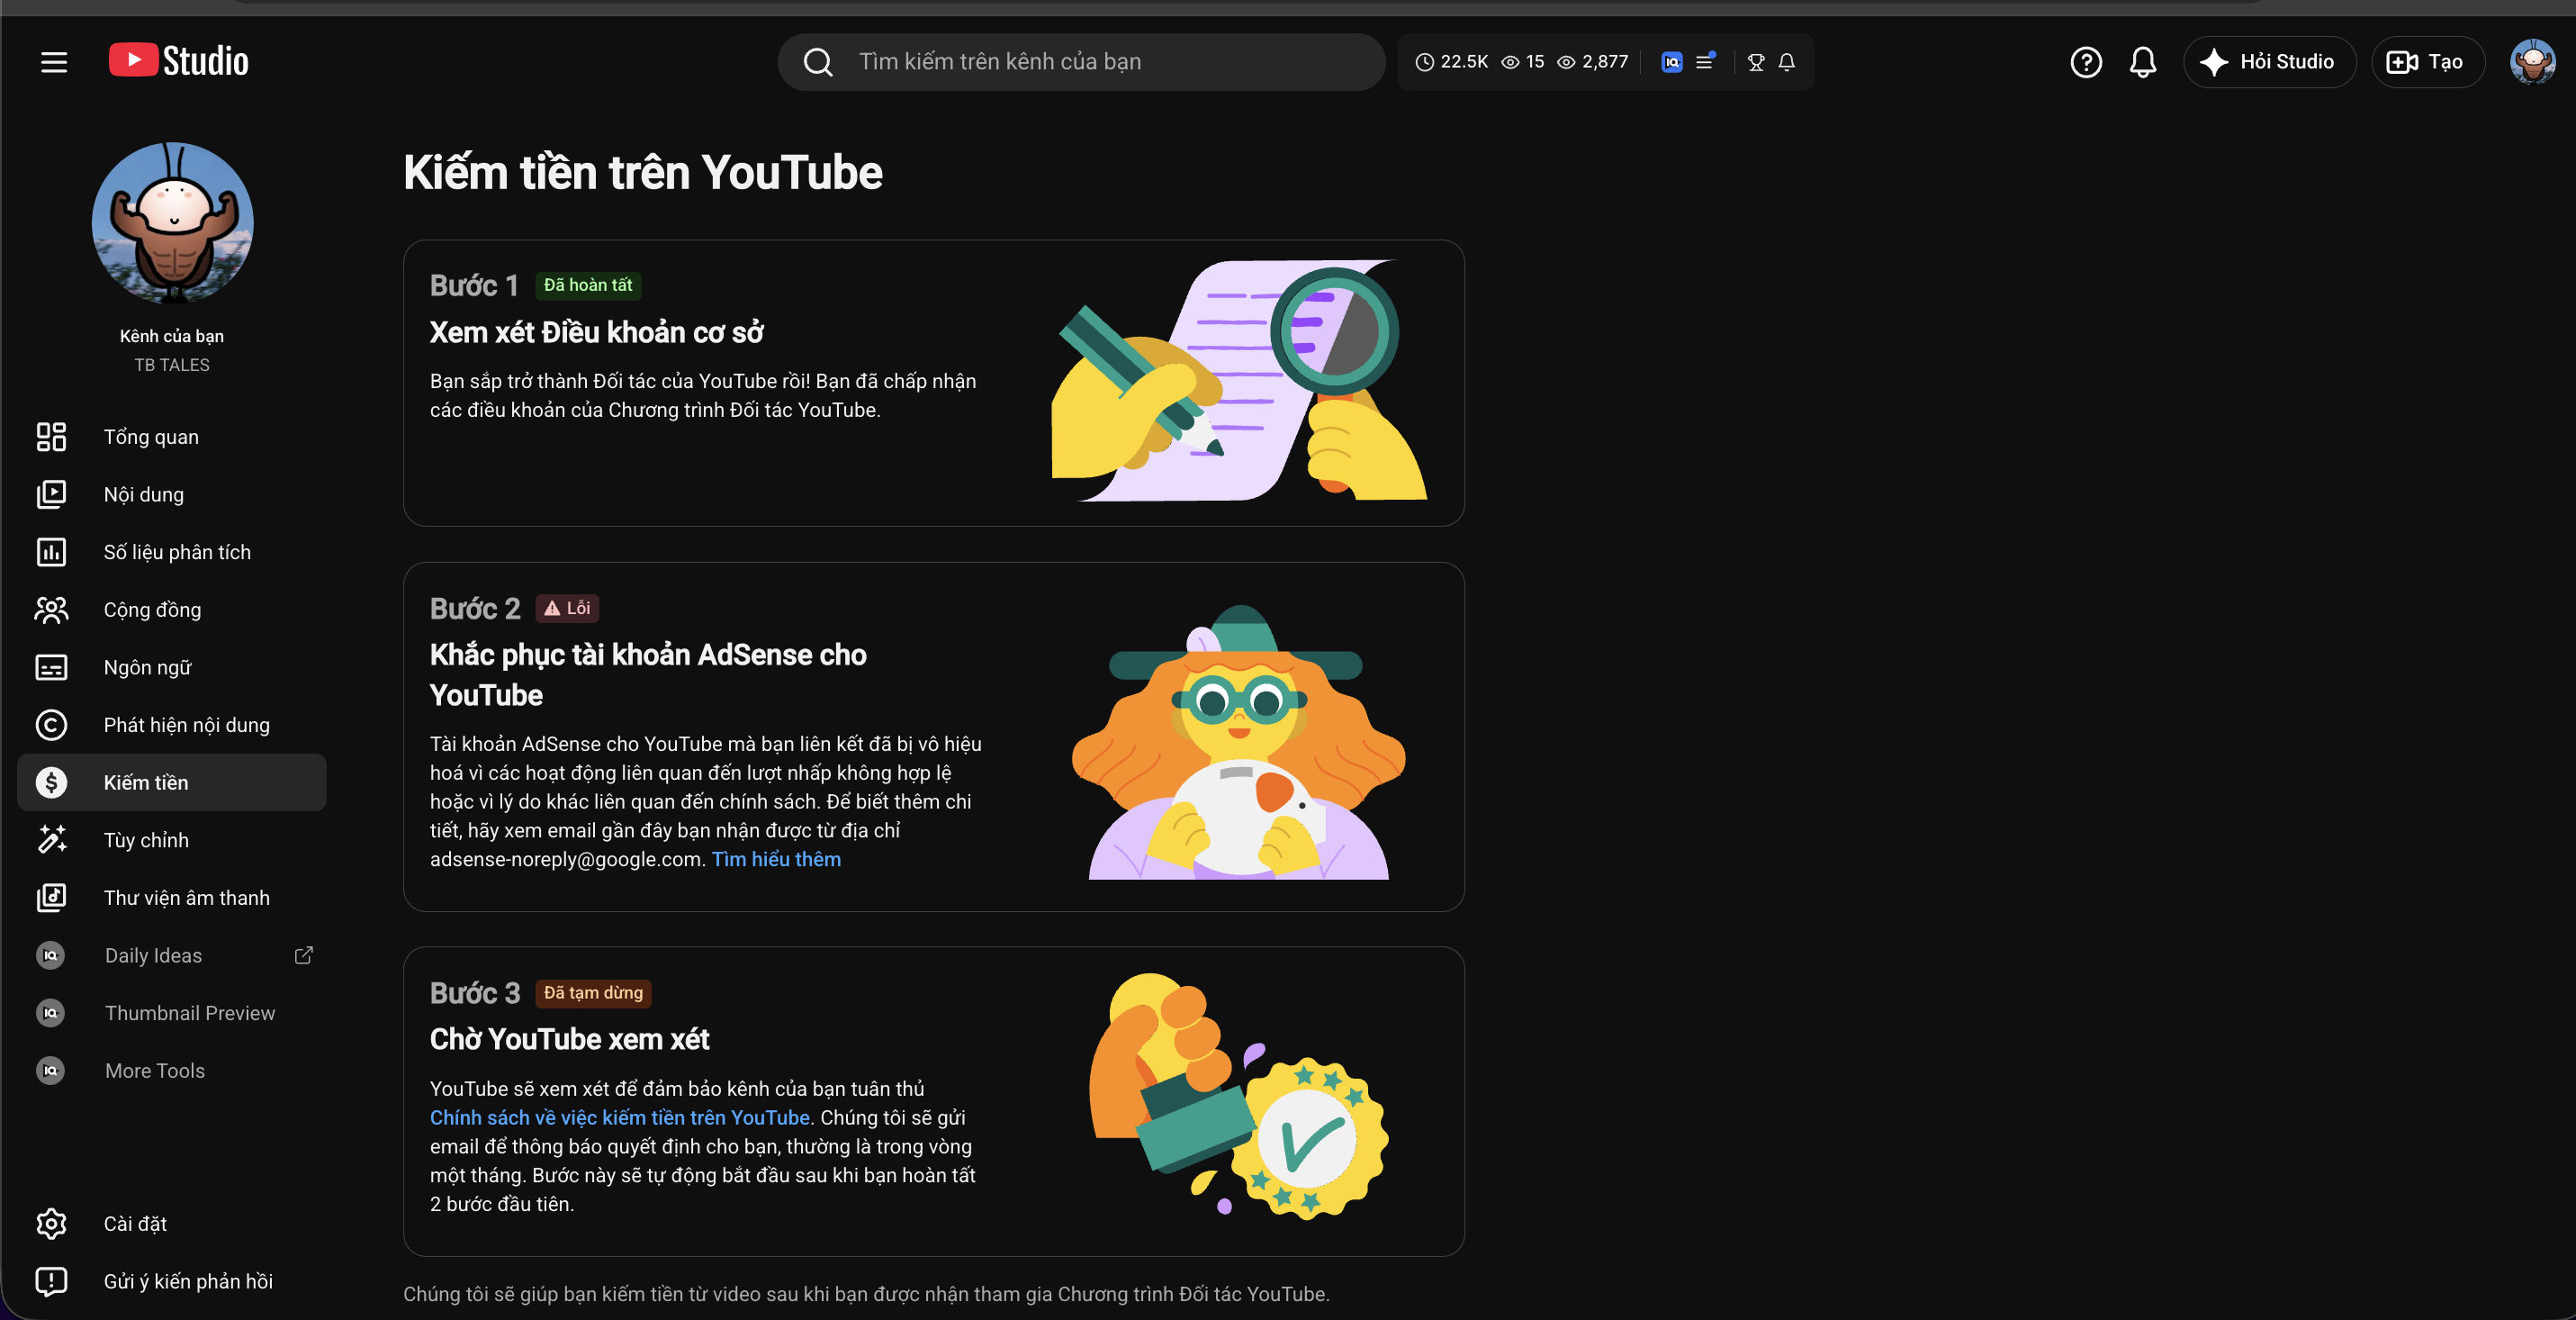Click the Gửi ý kiến phản hồi icon
This screenshot has width=2576, height=1320.
pos(51,1281)
